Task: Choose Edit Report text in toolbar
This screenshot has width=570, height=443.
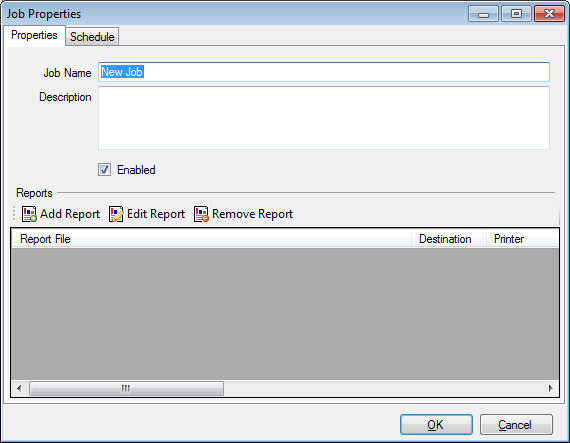Action: 156,214
